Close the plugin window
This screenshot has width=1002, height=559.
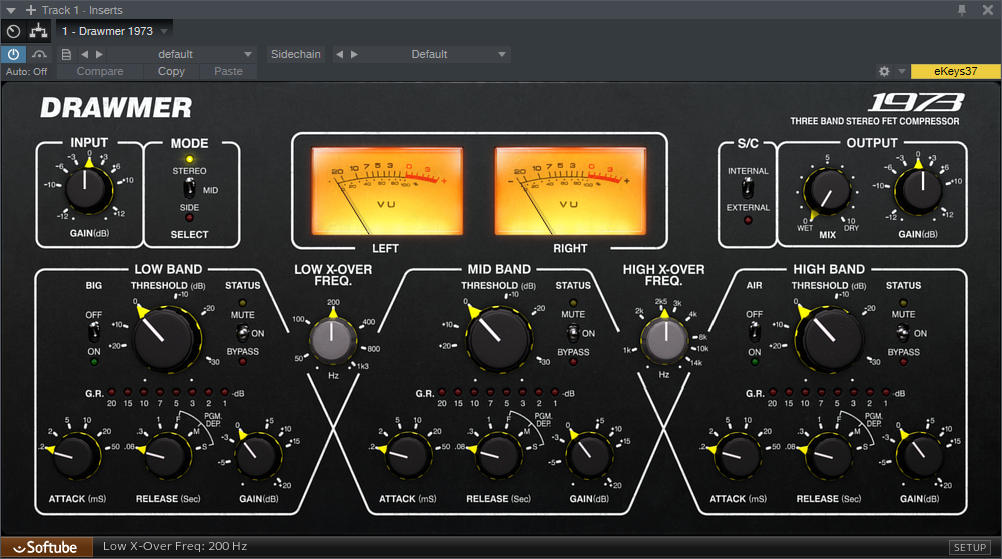click(987, 10)
